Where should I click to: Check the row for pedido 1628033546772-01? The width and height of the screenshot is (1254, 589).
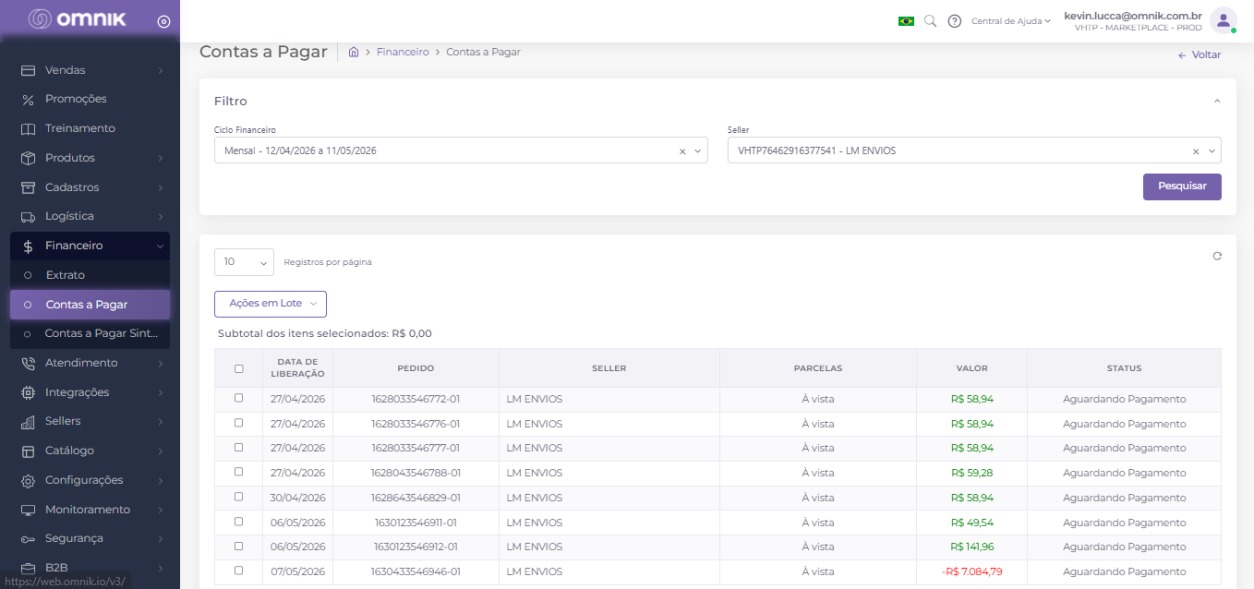coord(238,398)
